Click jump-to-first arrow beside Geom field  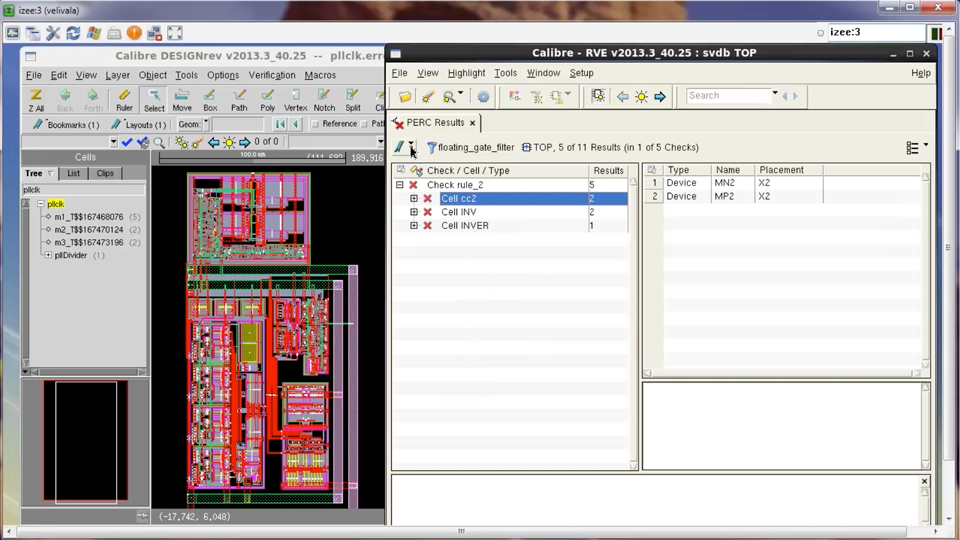(280, 124)
